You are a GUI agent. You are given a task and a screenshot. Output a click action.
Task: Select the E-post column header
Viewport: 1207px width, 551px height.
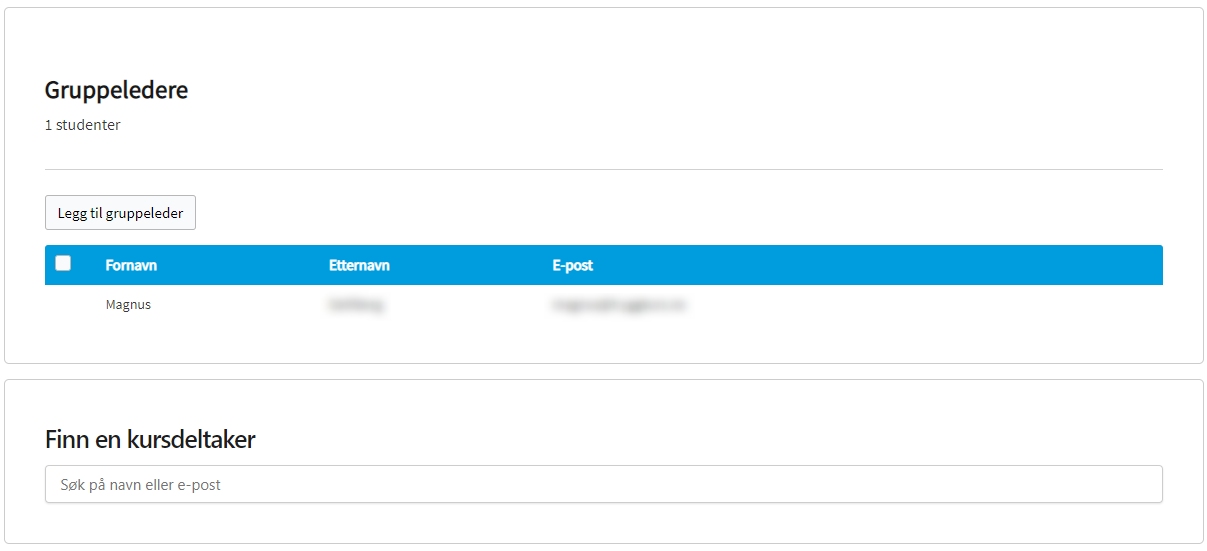pyautogui.click(x=572, y=266)
